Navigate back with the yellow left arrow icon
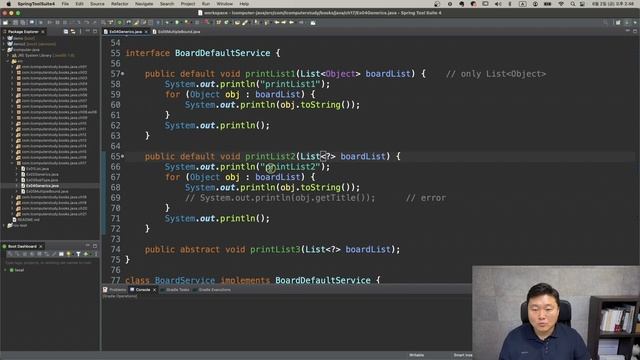The image size is (640, 360). (x=276, y=22)
